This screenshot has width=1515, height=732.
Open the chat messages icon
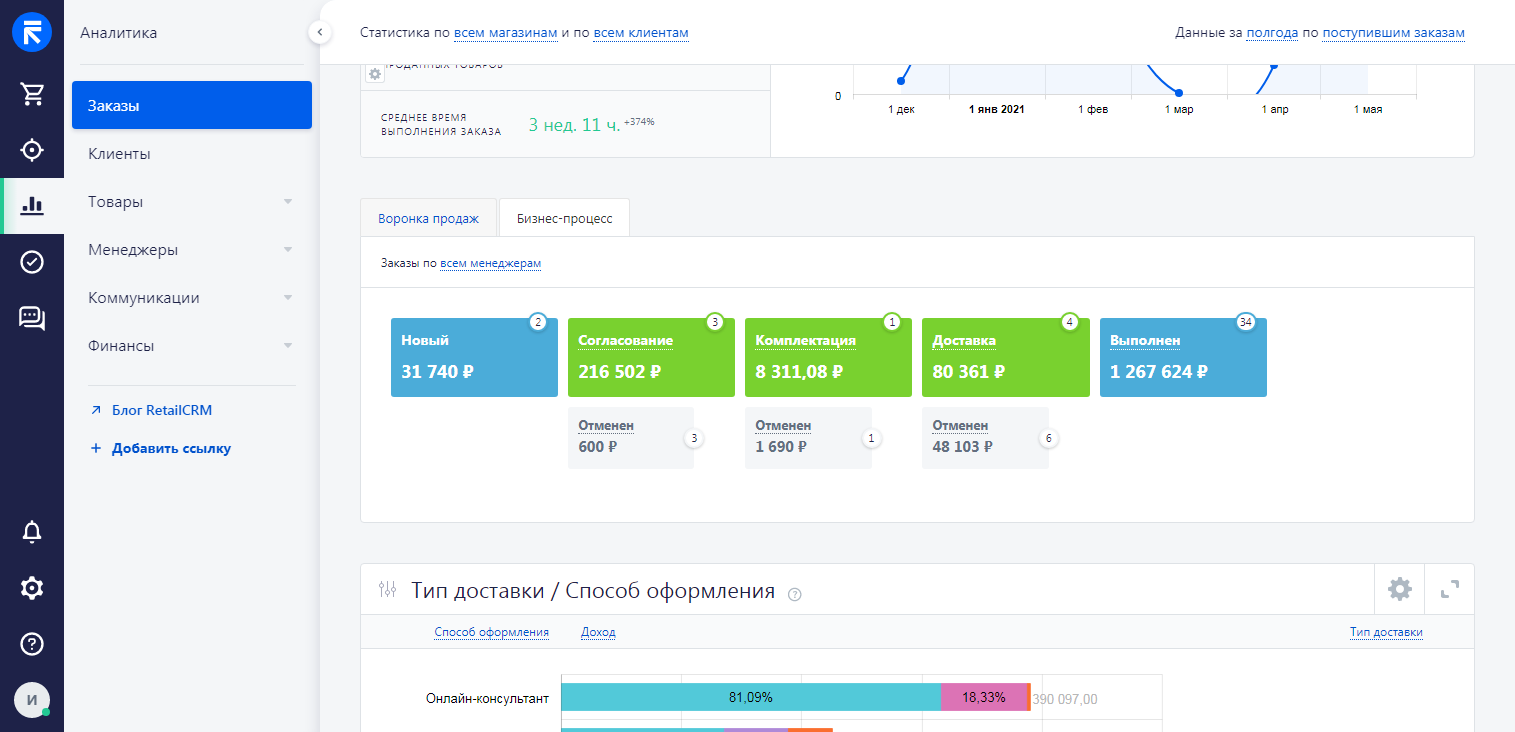point(32,318)
